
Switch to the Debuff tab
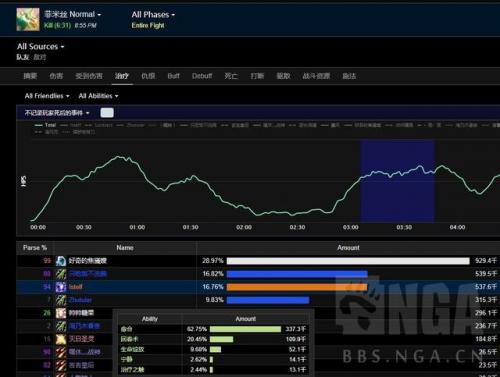pyautogui.click(x=202, y=76)
